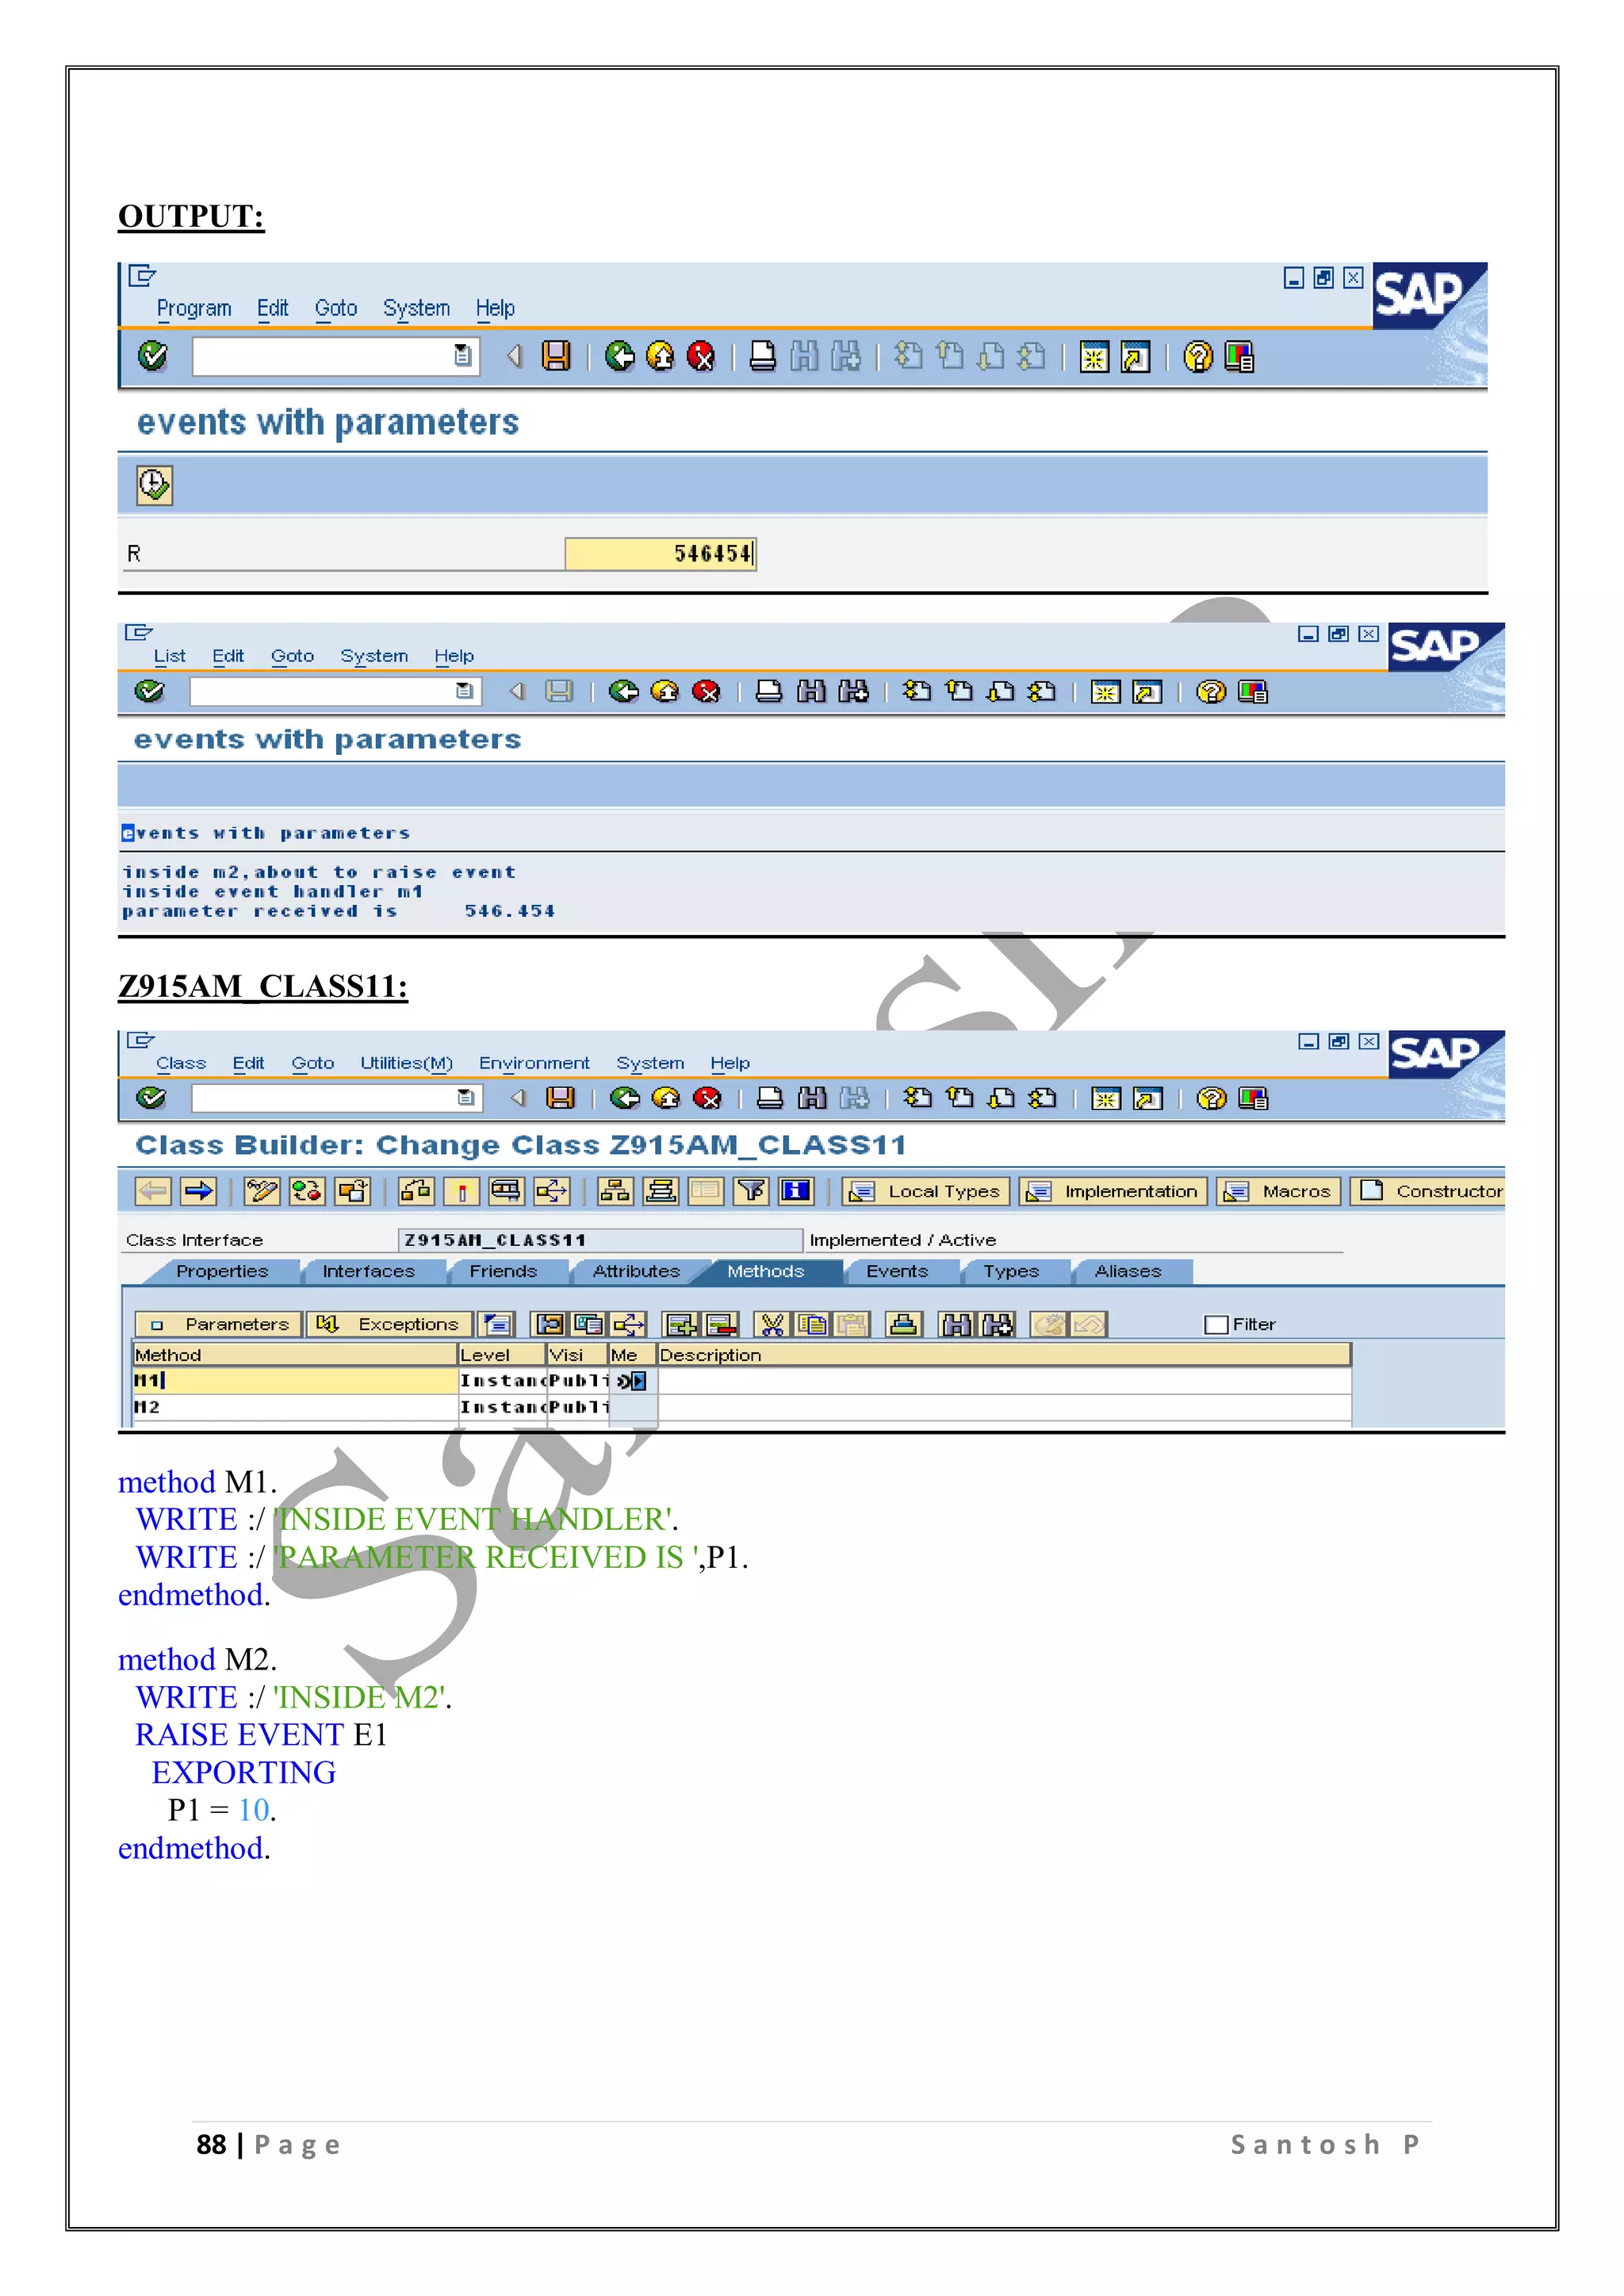This screenshot has height=2296, width=1624.
Task: Switch to the Properties tab
Action: (x=222, y=1271)
